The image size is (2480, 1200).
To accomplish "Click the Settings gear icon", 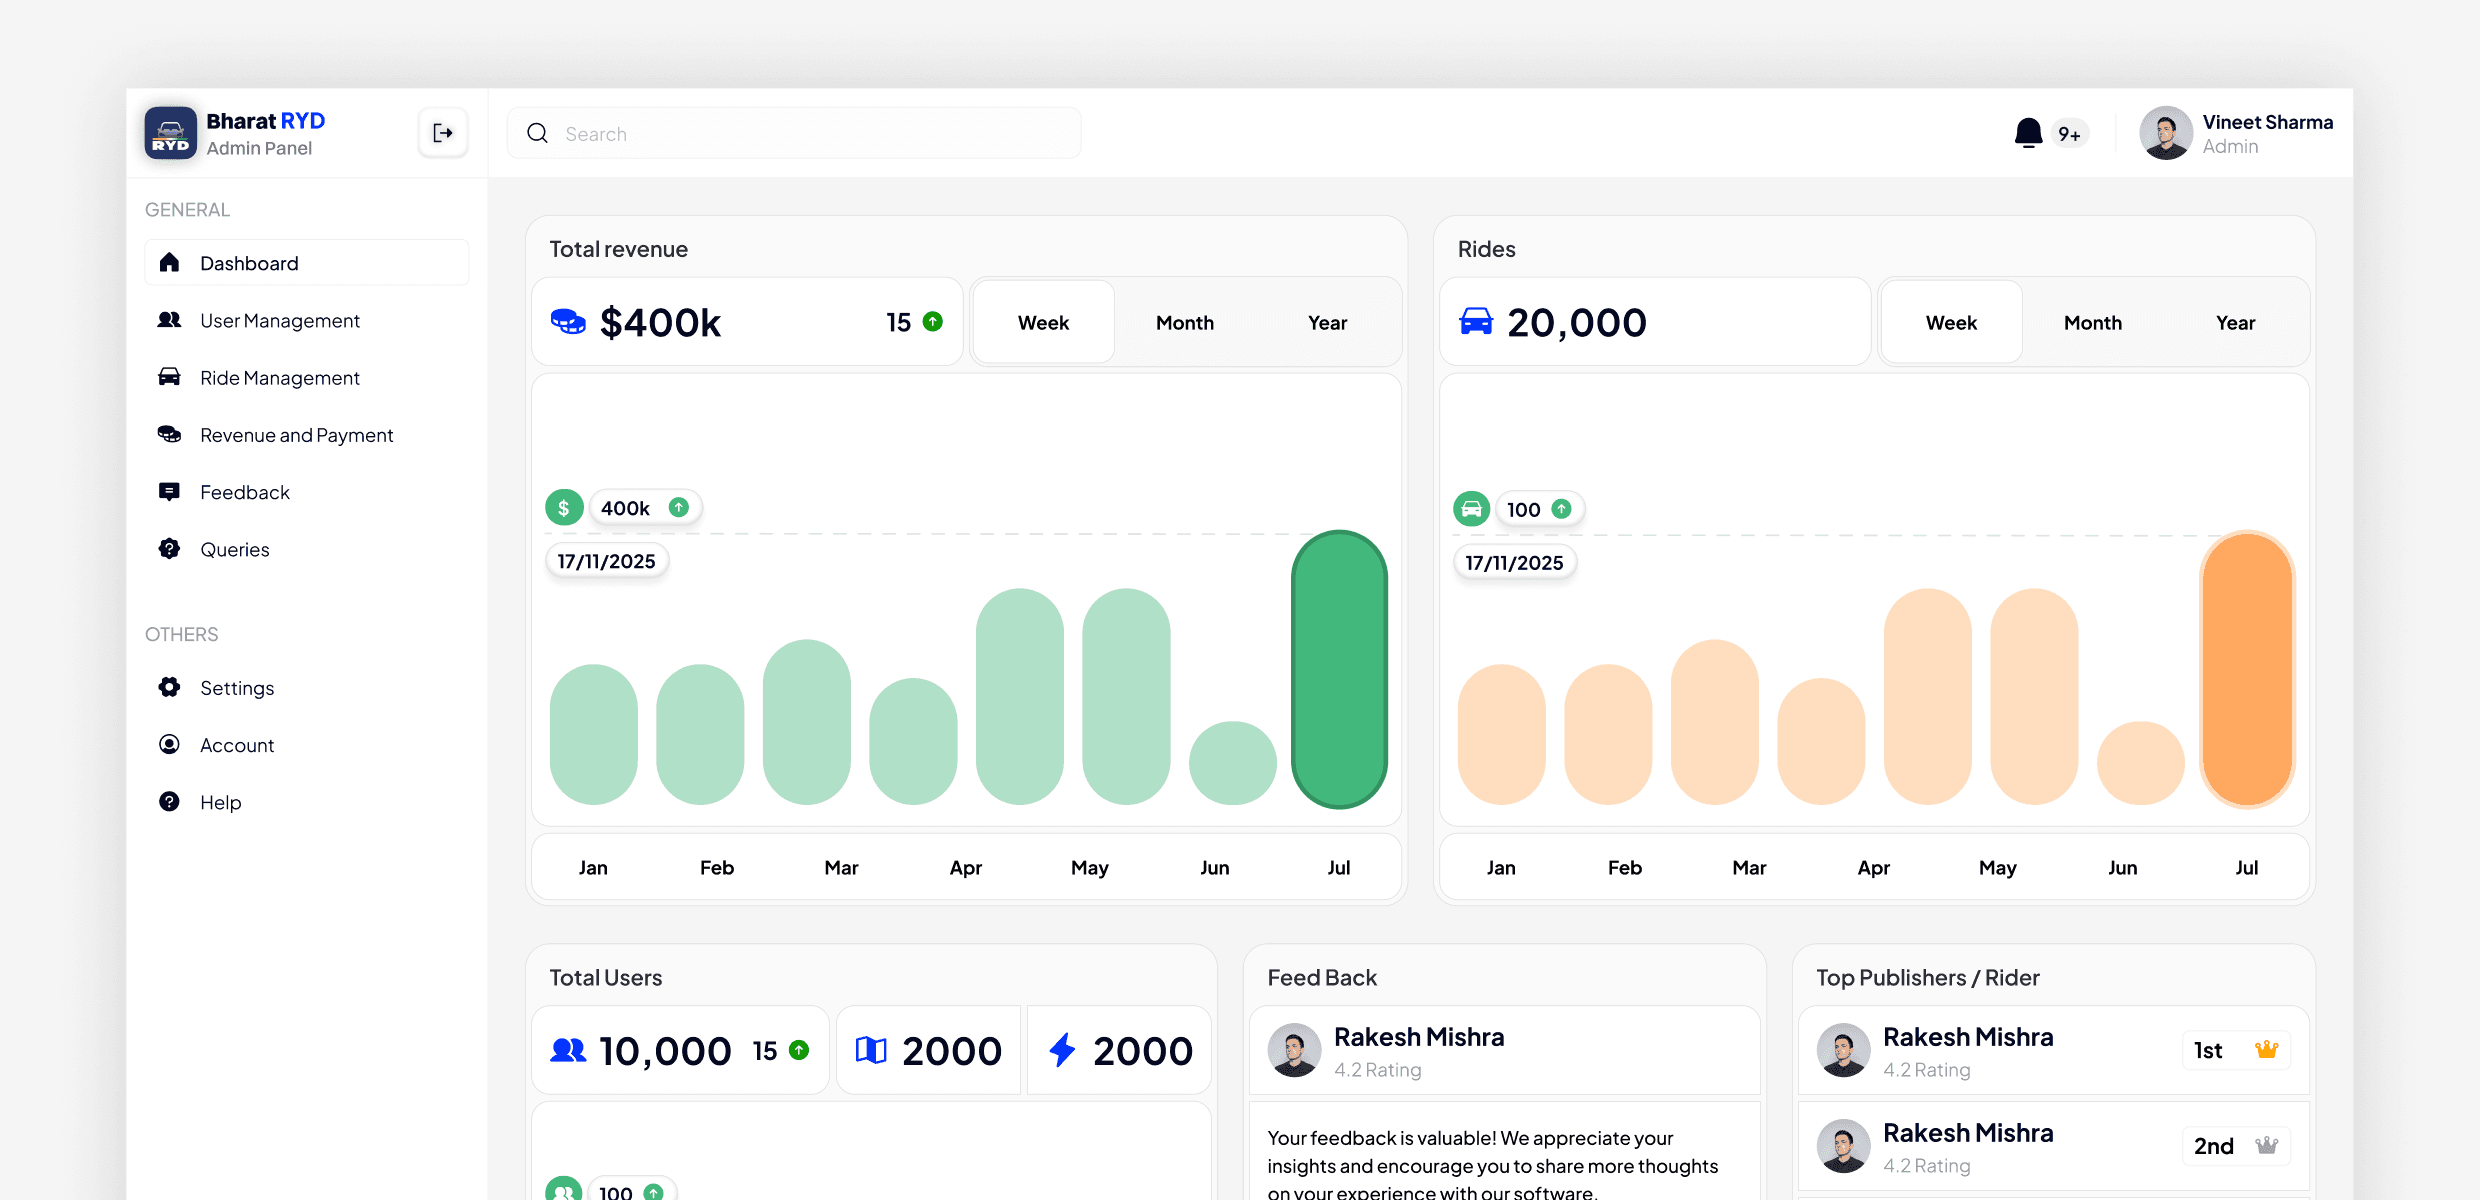I will [x=169, y=687].
